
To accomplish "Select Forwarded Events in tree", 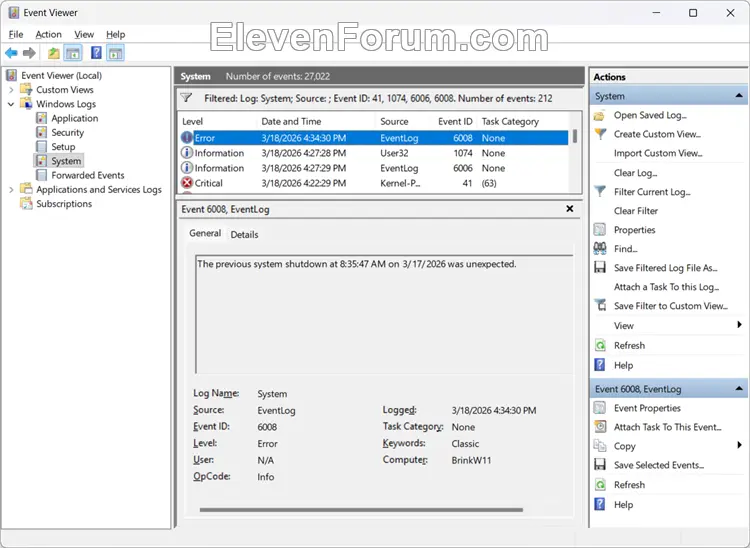I will click(x=88, y=175).
